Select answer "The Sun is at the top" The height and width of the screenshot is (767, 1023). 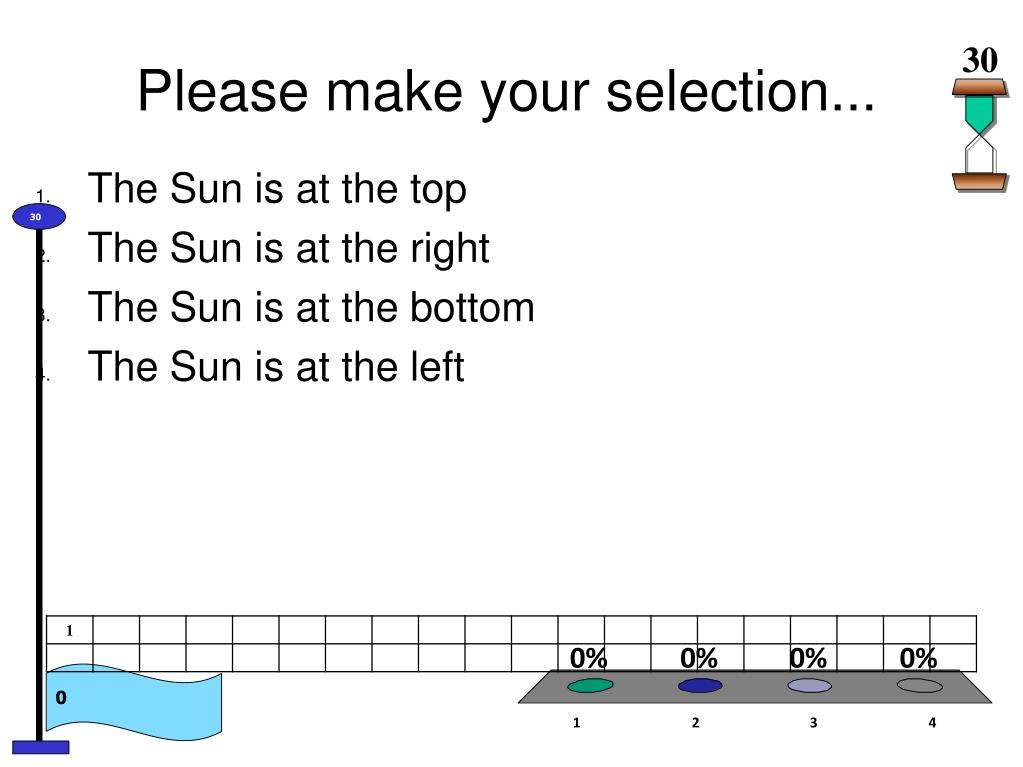[x=277, y=189]
